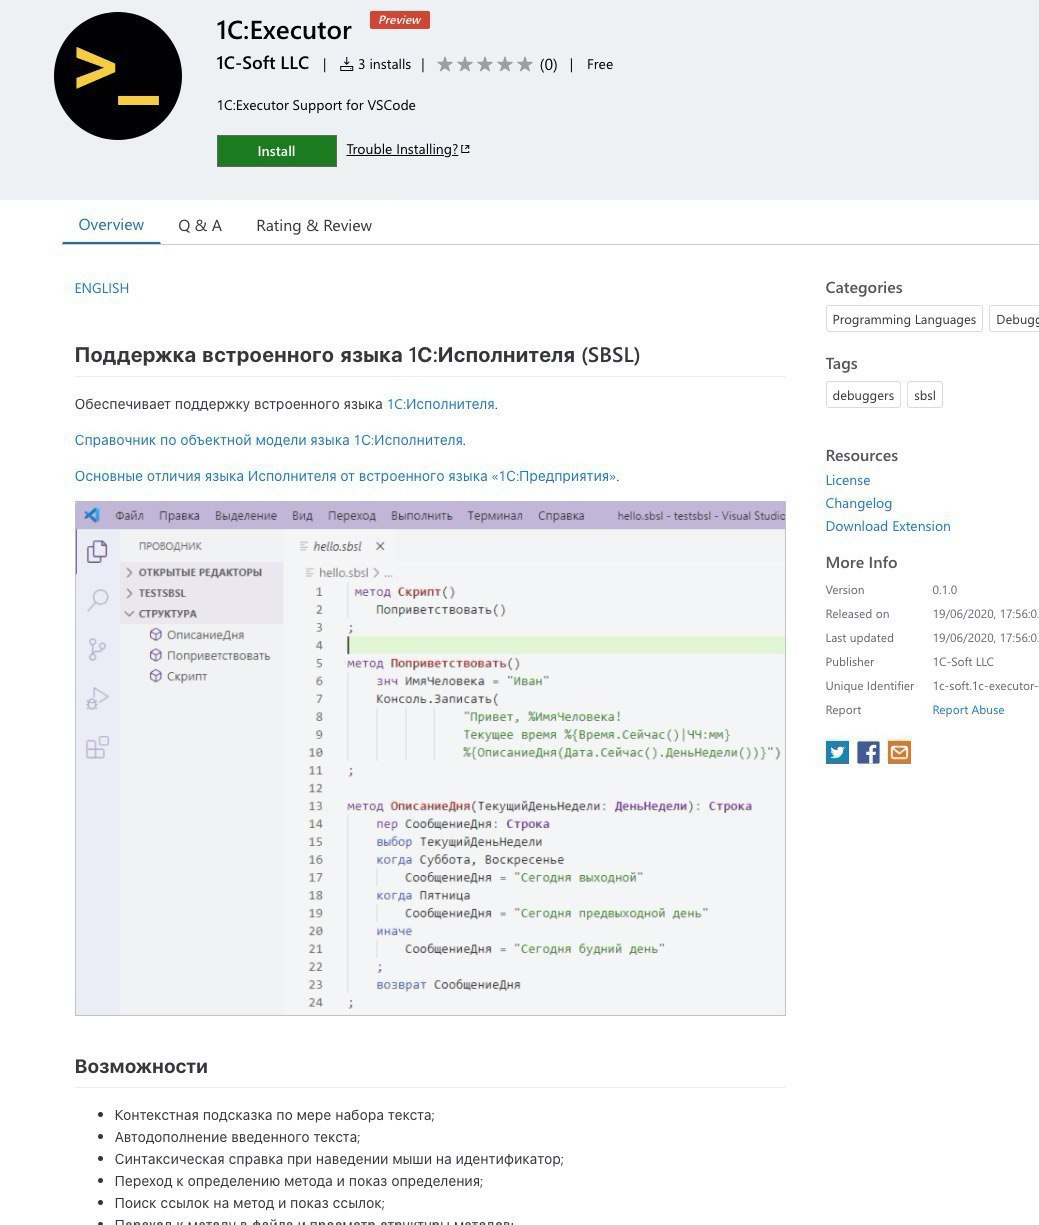Select ОписаниеДня in the structure tree
This screenshot has width=1039, height=1225.
tap(205, 635)
